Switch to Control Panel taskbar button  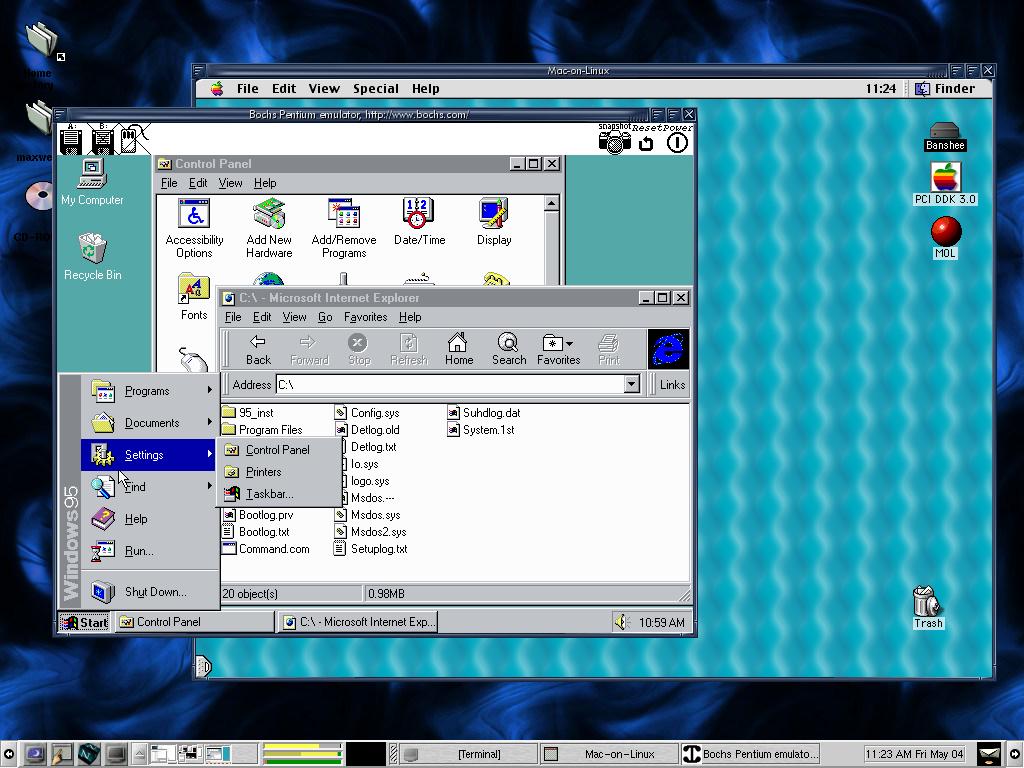[x=195, y=622]
